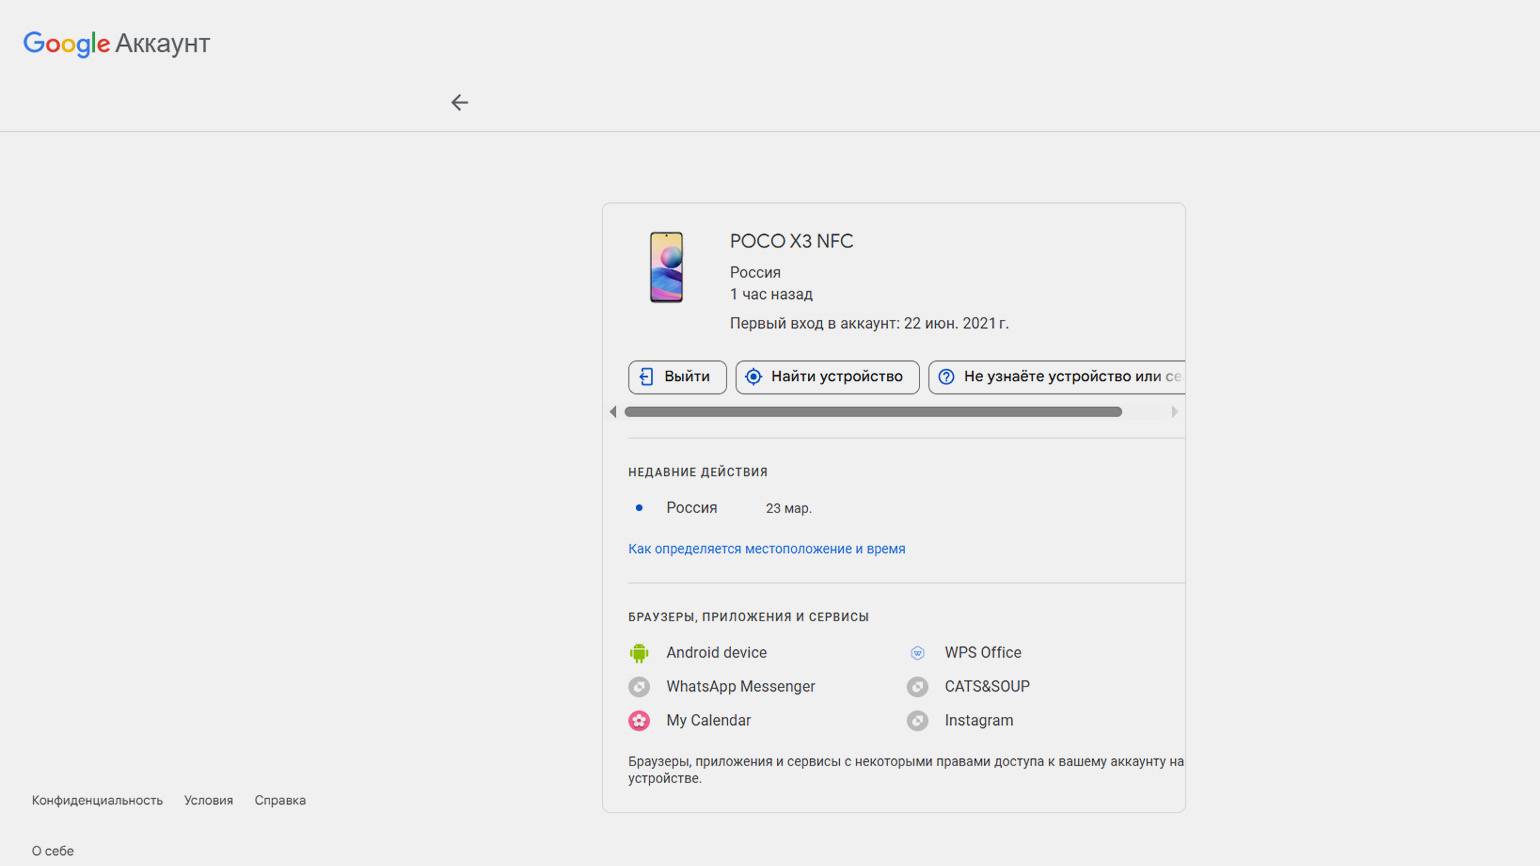Image resolution: width=1540 pixels, height=866 pixels.
Task: Open the Конфиденциальность footer link
Action: 97,801
